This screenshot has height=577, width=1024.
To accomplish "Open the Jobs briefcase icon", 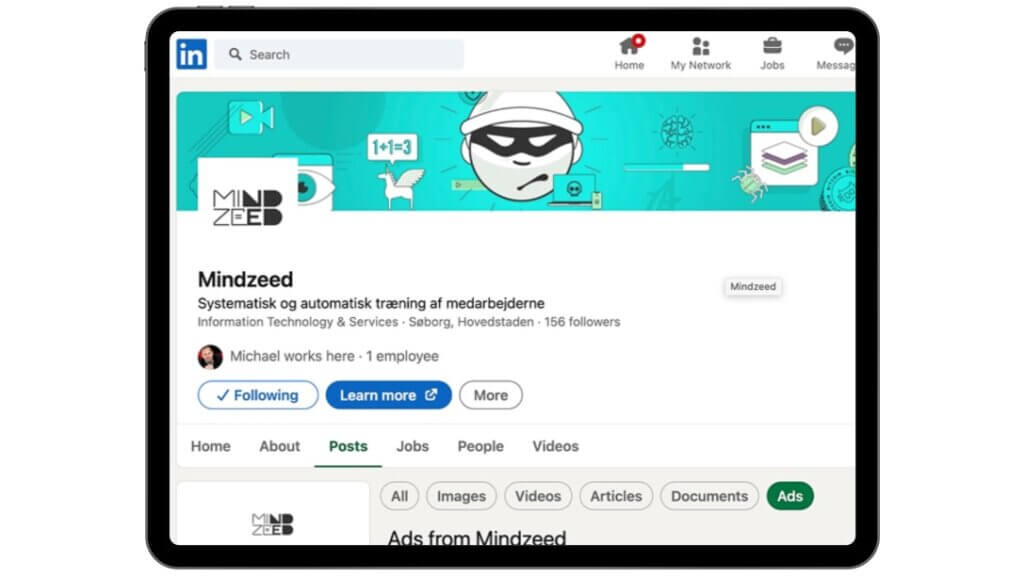I will (x=772, y=46).
